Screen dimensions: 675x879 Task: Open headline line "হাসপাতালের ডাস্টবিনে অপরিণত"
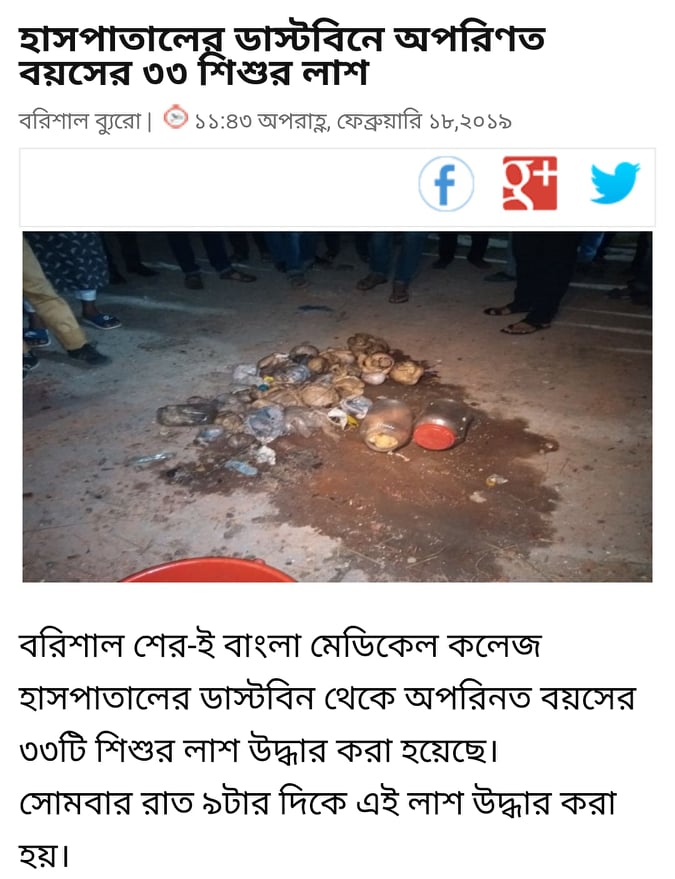[x=281, y=39]
